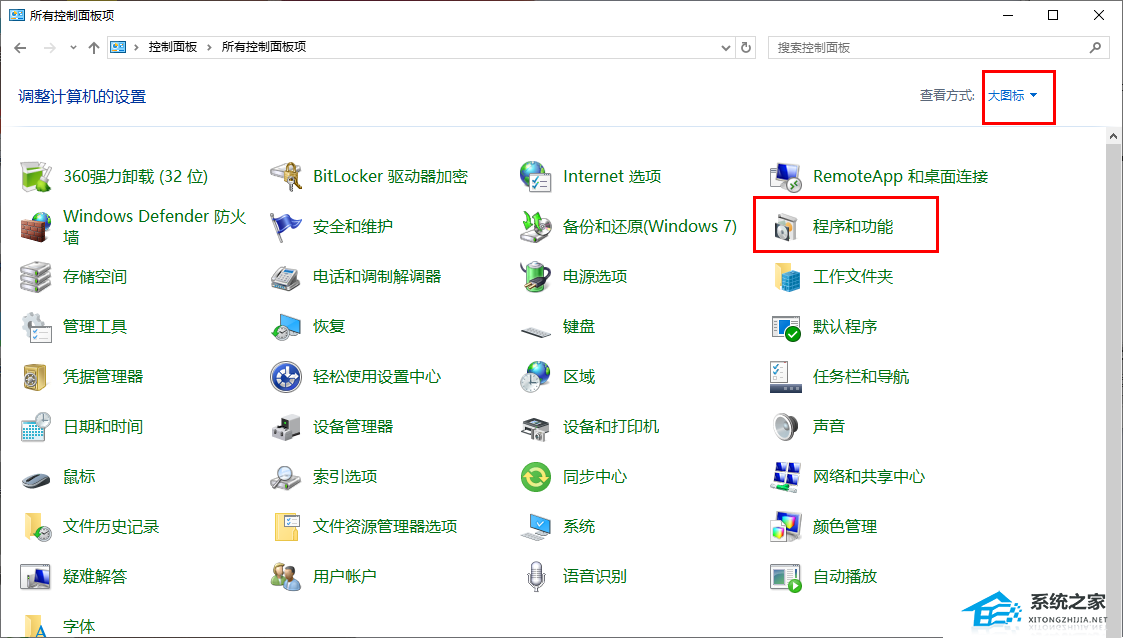Open the 管理工具 icon
The image size is (1123, 638).
coord(35,327)
